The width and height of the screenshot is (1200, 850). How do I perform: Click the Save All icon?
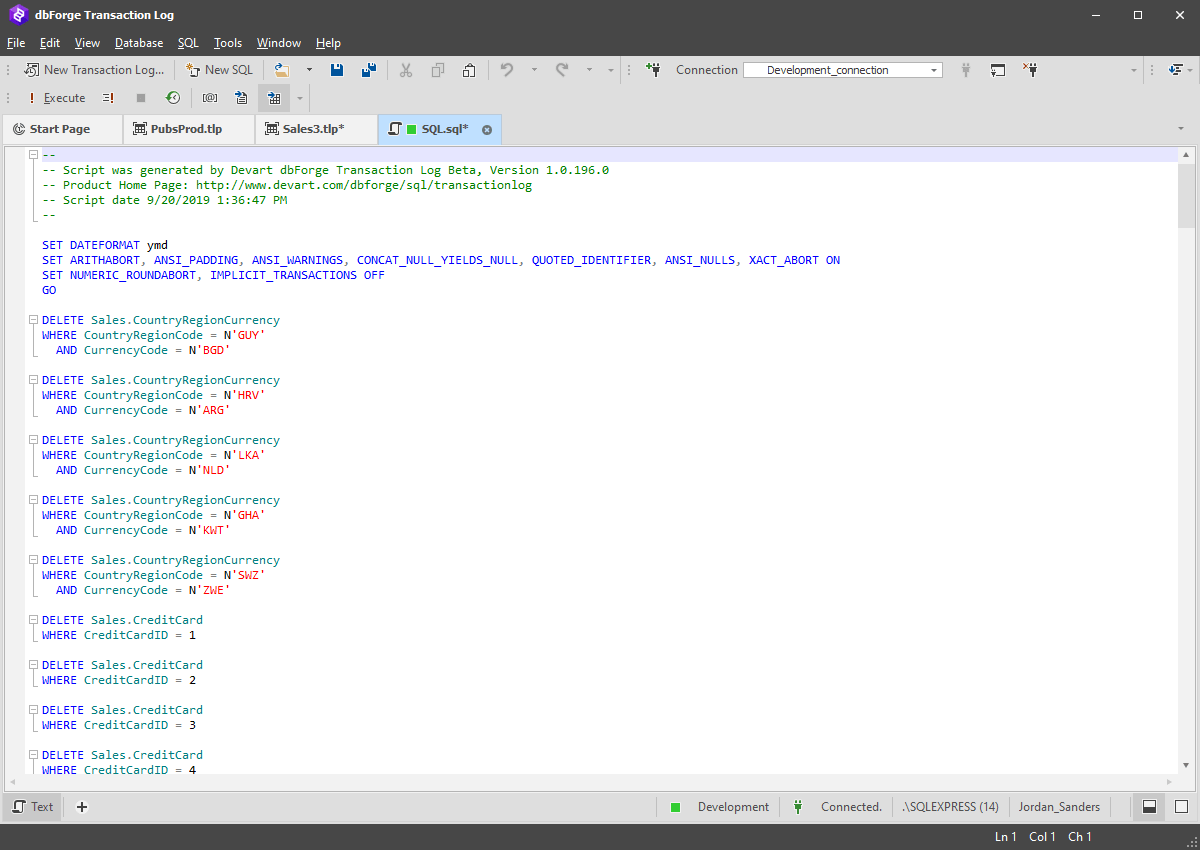[x=368, y=70]
